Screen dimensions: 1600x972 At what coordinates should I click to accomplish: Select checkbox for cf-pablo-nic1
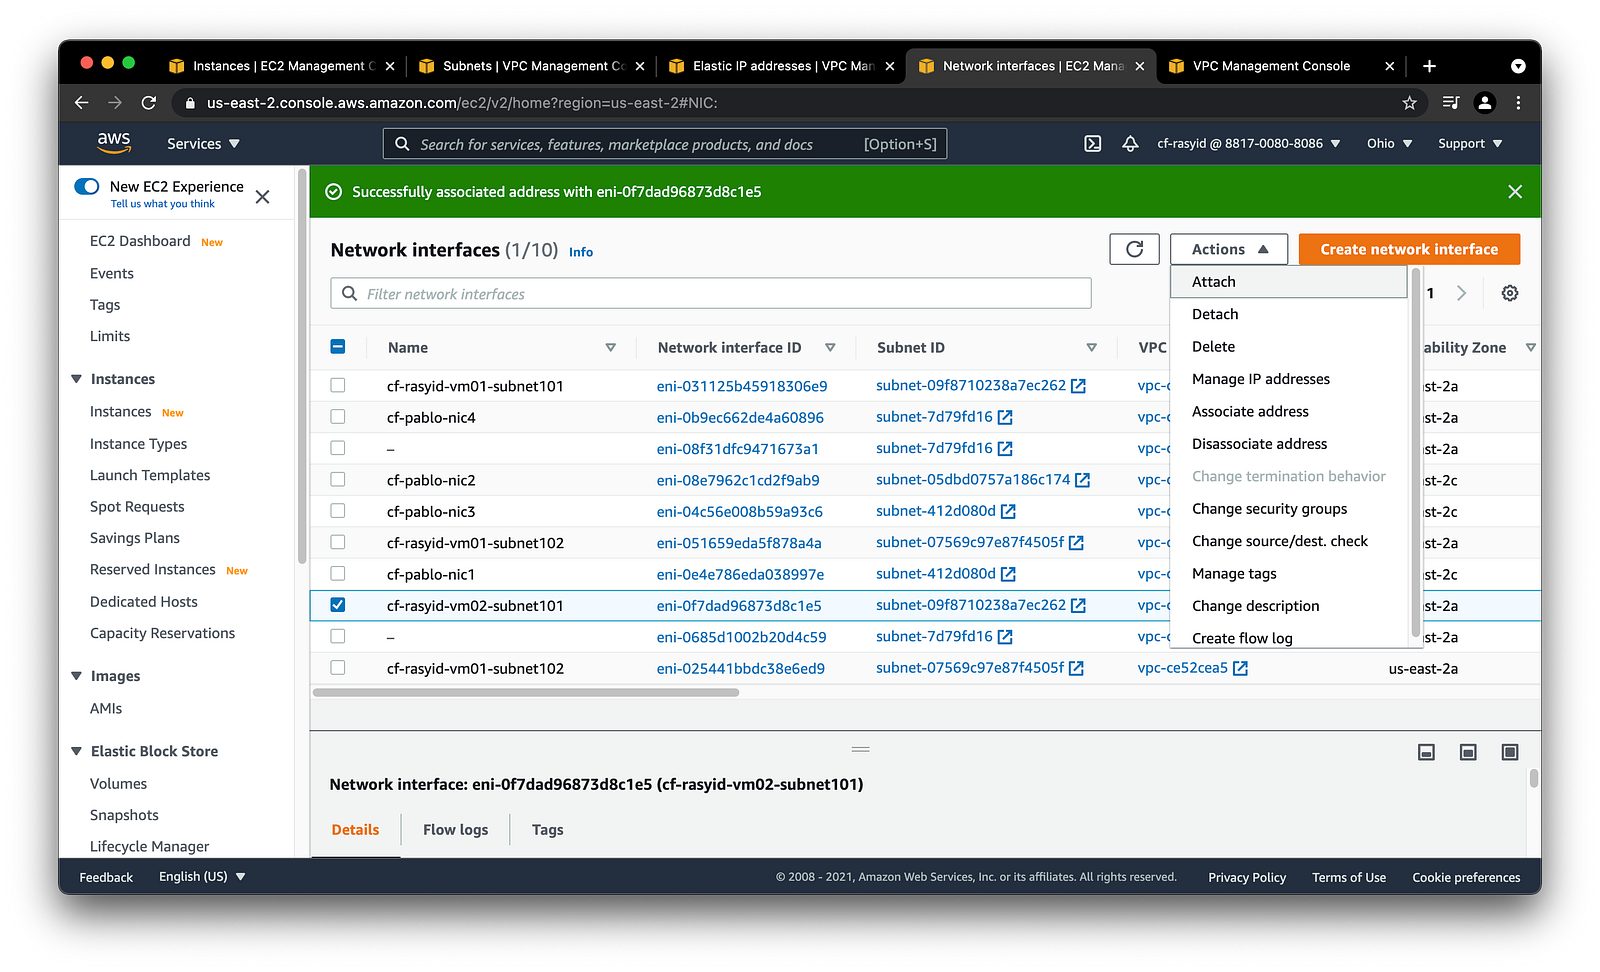pyautogui.click(x=338, y=573)
